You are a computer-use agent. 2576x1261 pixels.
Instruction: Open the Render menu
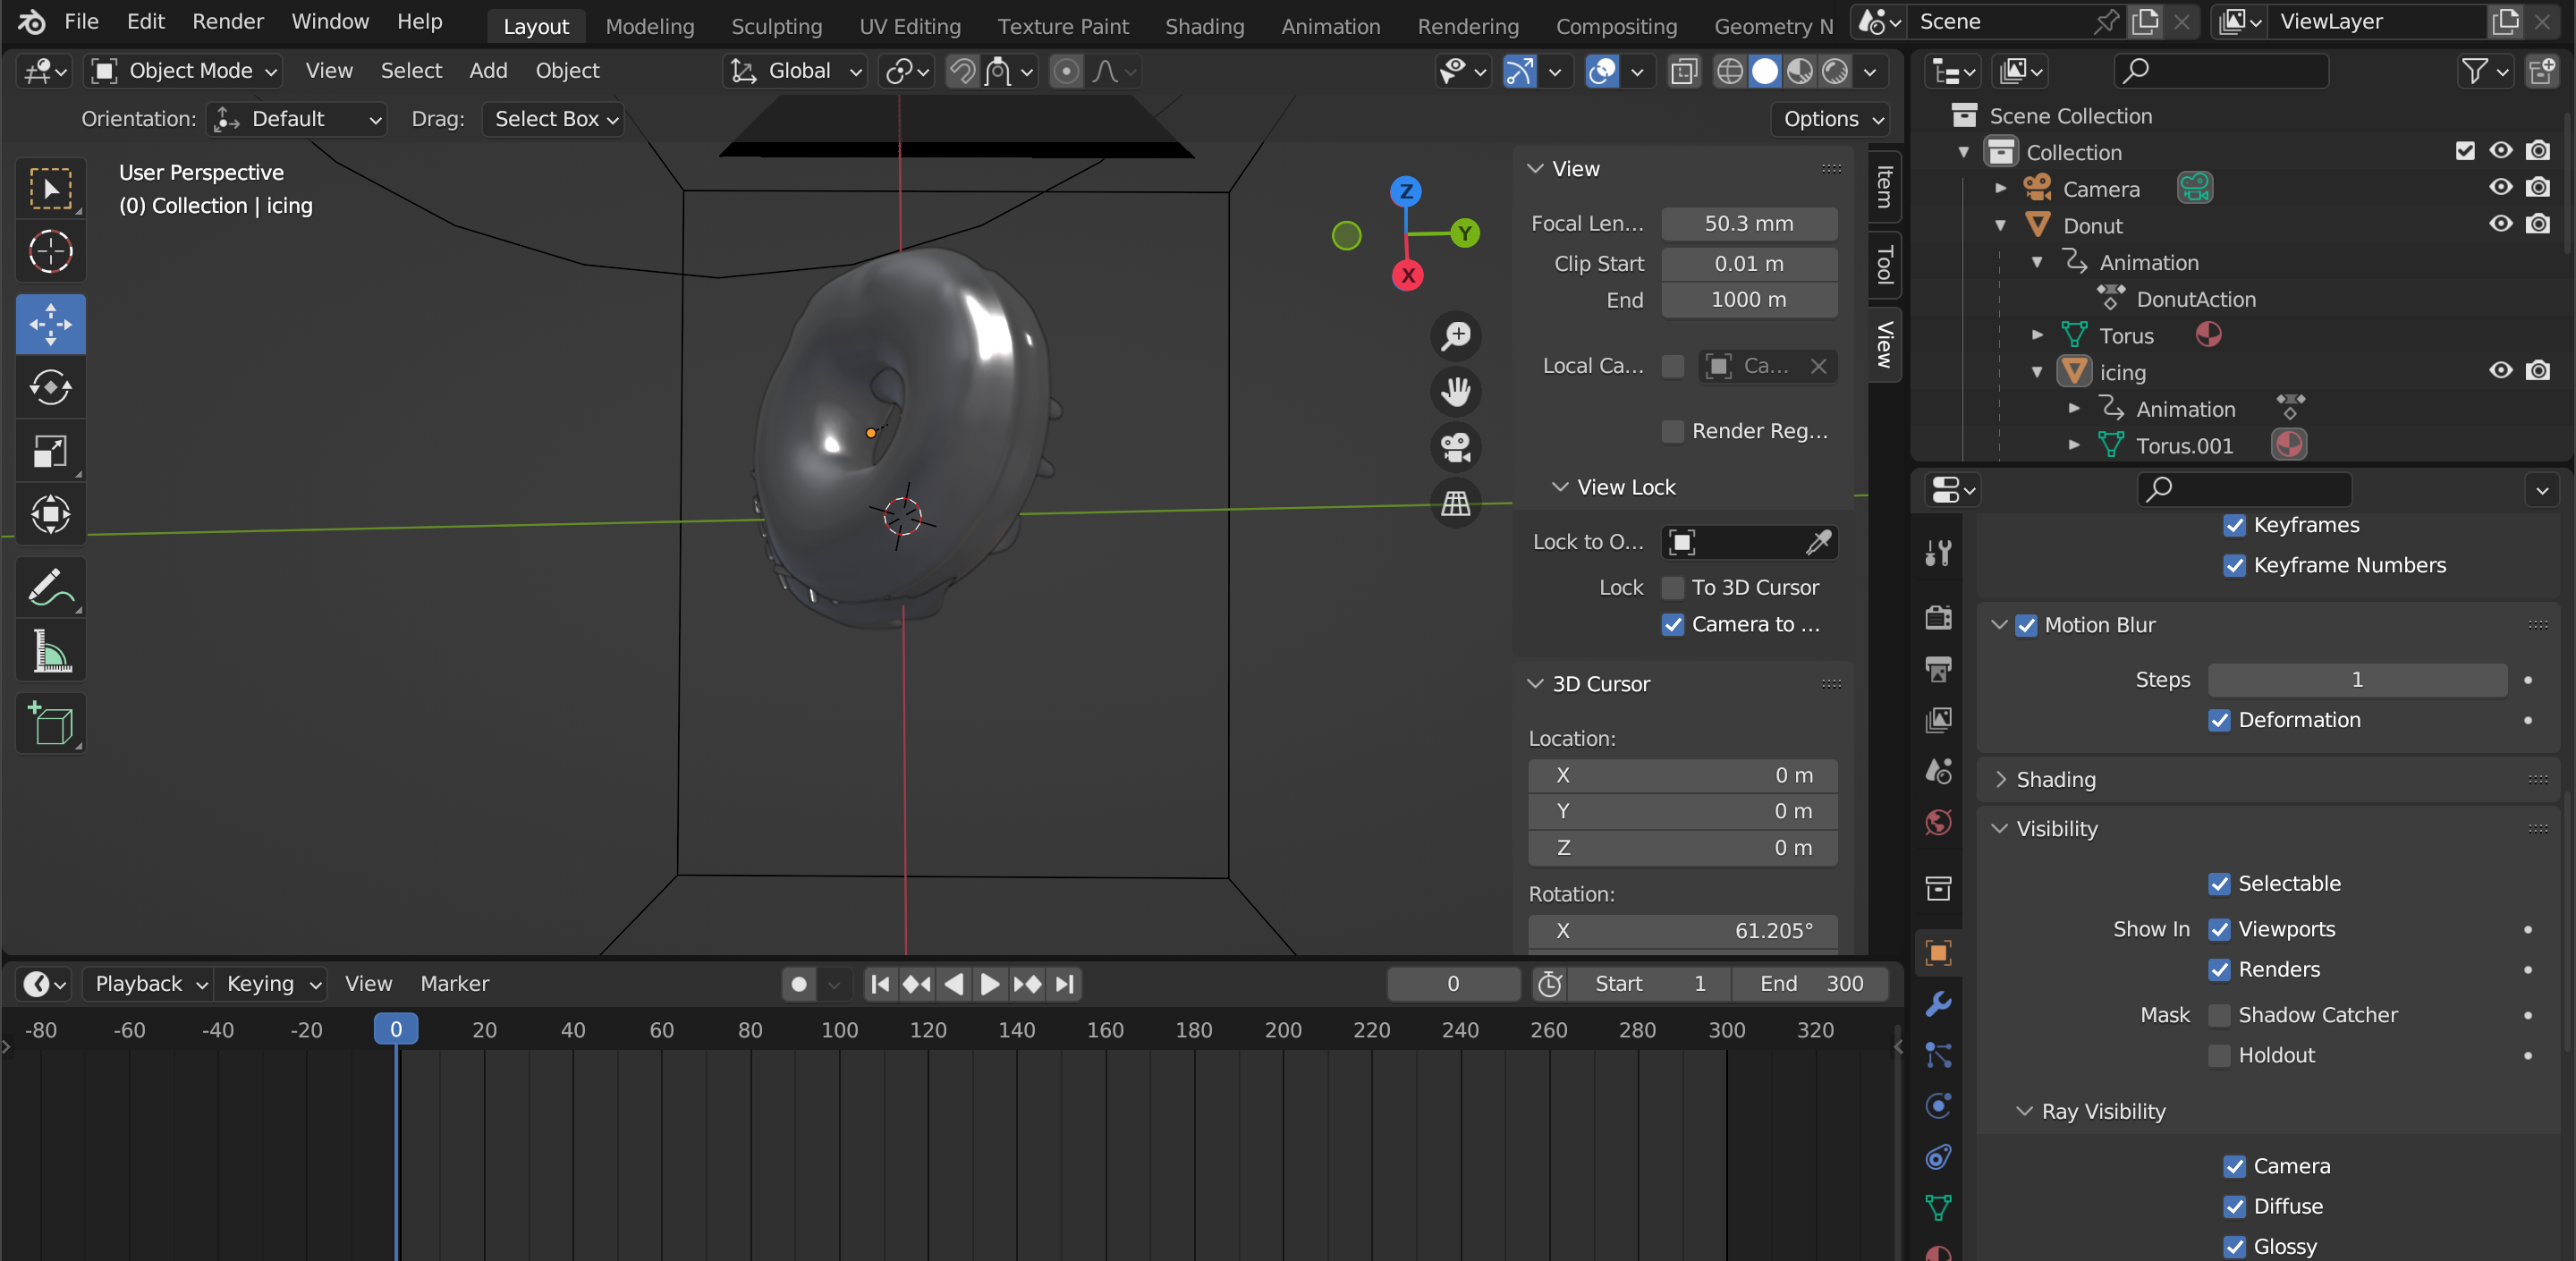tap(228, 21)
